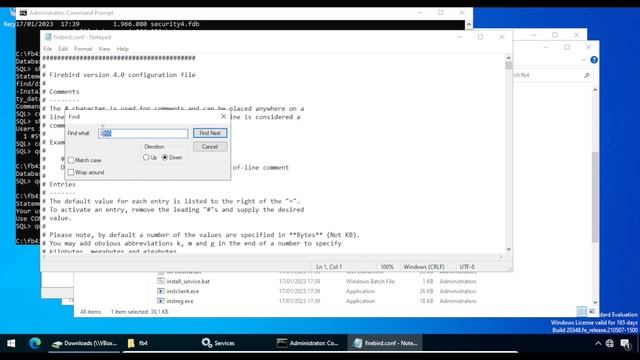Cancel the Find dialog

point(210,147)
